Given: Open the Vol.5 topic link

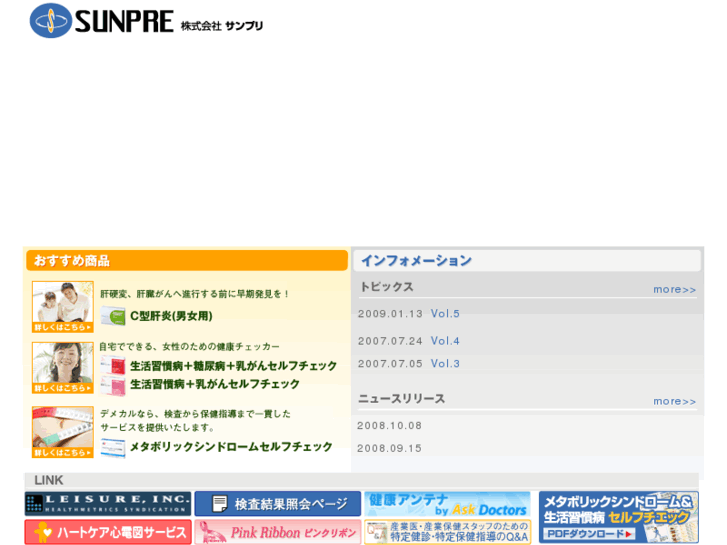Looking at the screenshot, I should pyautogui.click(x=445, y=314).
